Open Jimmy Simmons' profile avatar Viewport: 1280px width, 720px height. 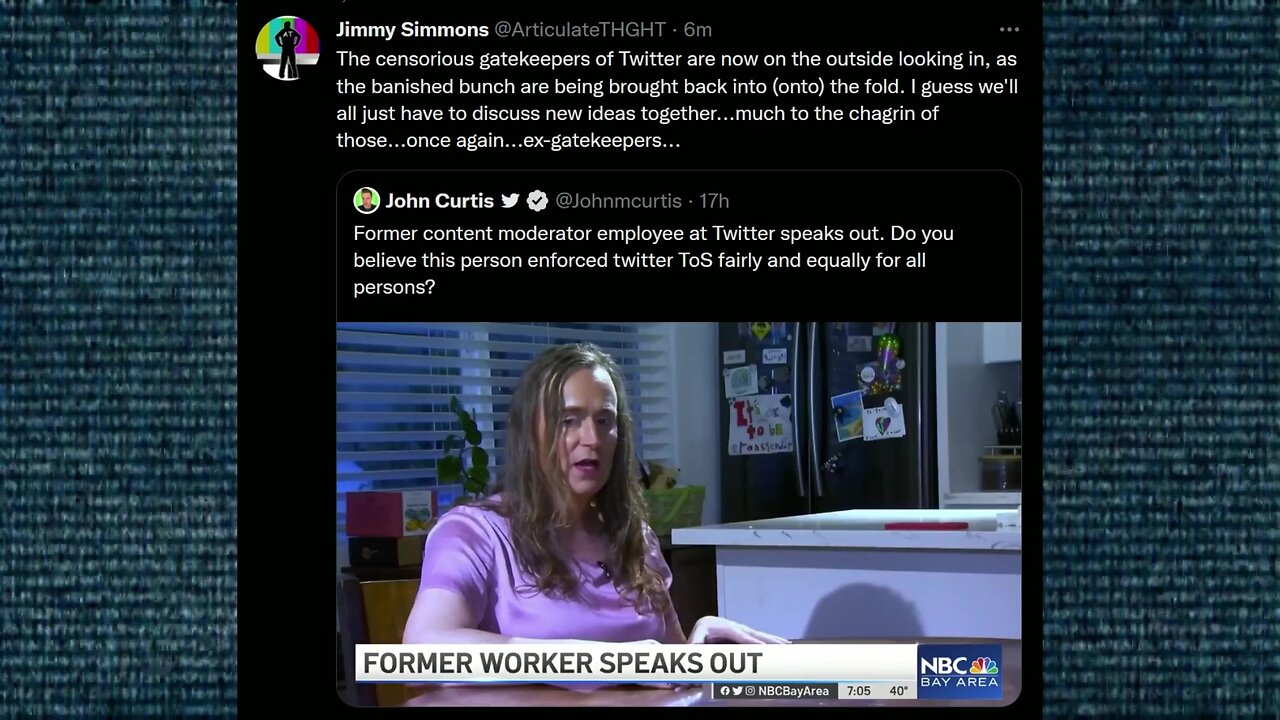(287, 47)
